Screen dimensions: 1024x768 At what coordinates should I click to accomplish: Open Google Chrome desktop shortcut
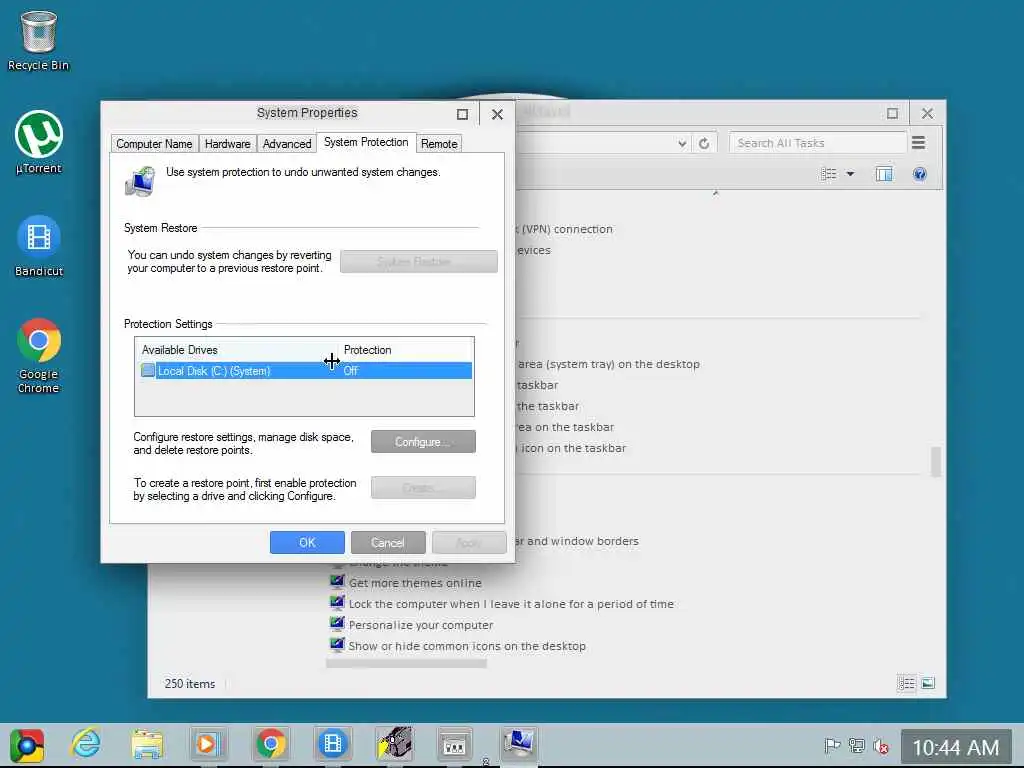(x=39, y=355)
